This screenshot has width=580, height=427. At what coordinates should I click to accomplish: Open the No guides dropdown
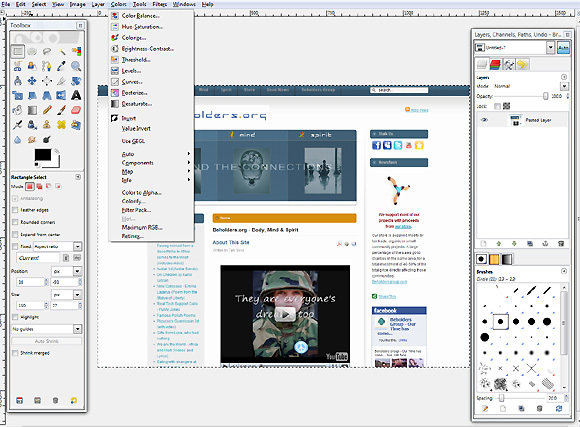point(47,329)
